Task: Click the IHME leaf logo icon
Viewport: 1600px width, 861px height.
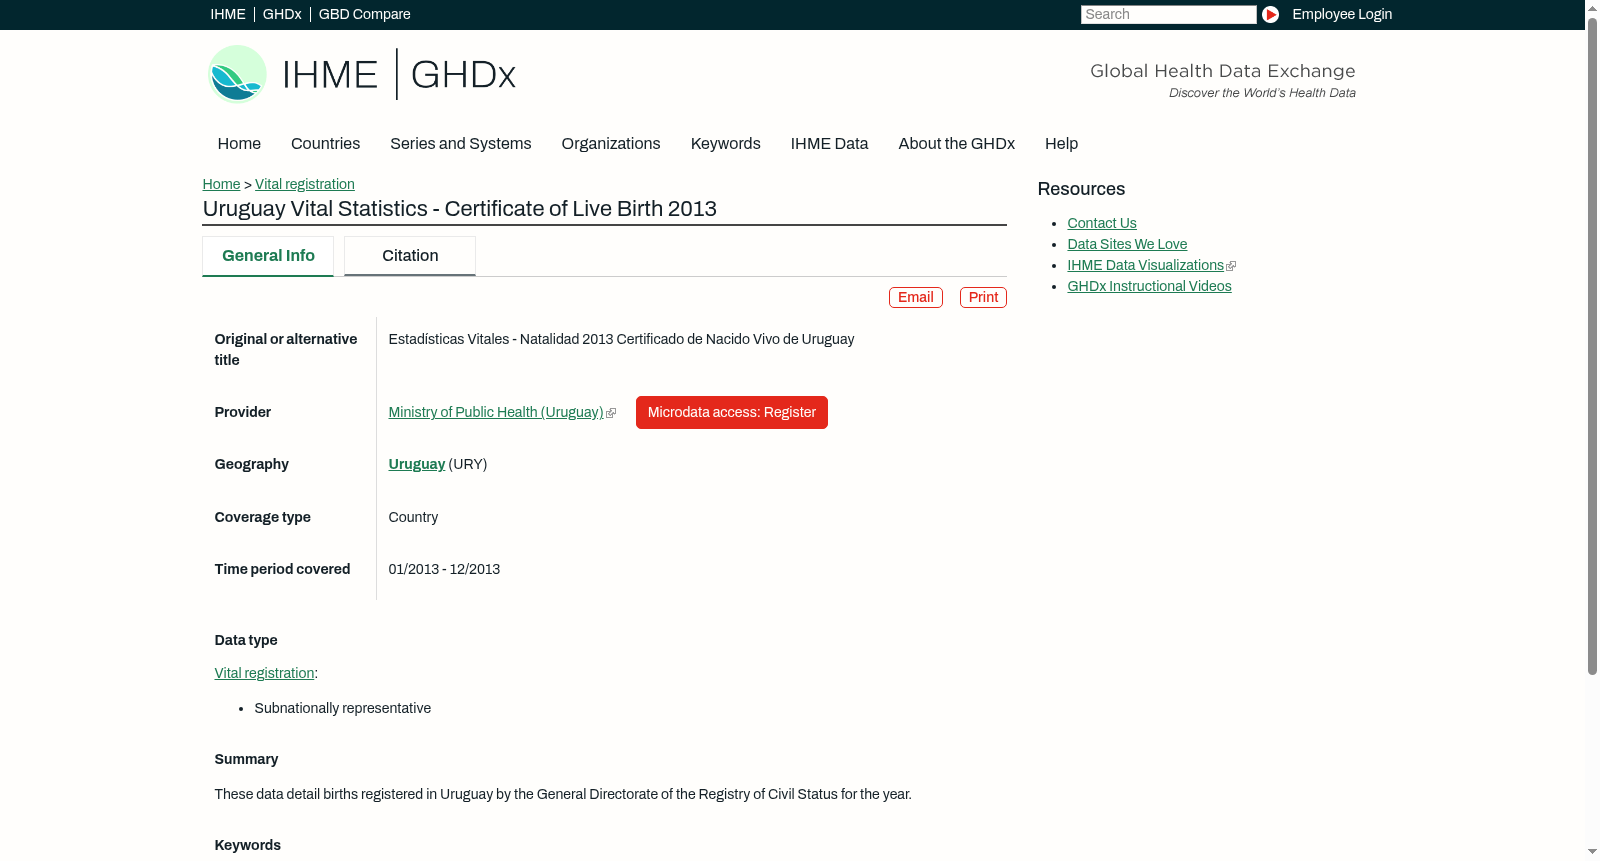Action: tap(237, 74)
